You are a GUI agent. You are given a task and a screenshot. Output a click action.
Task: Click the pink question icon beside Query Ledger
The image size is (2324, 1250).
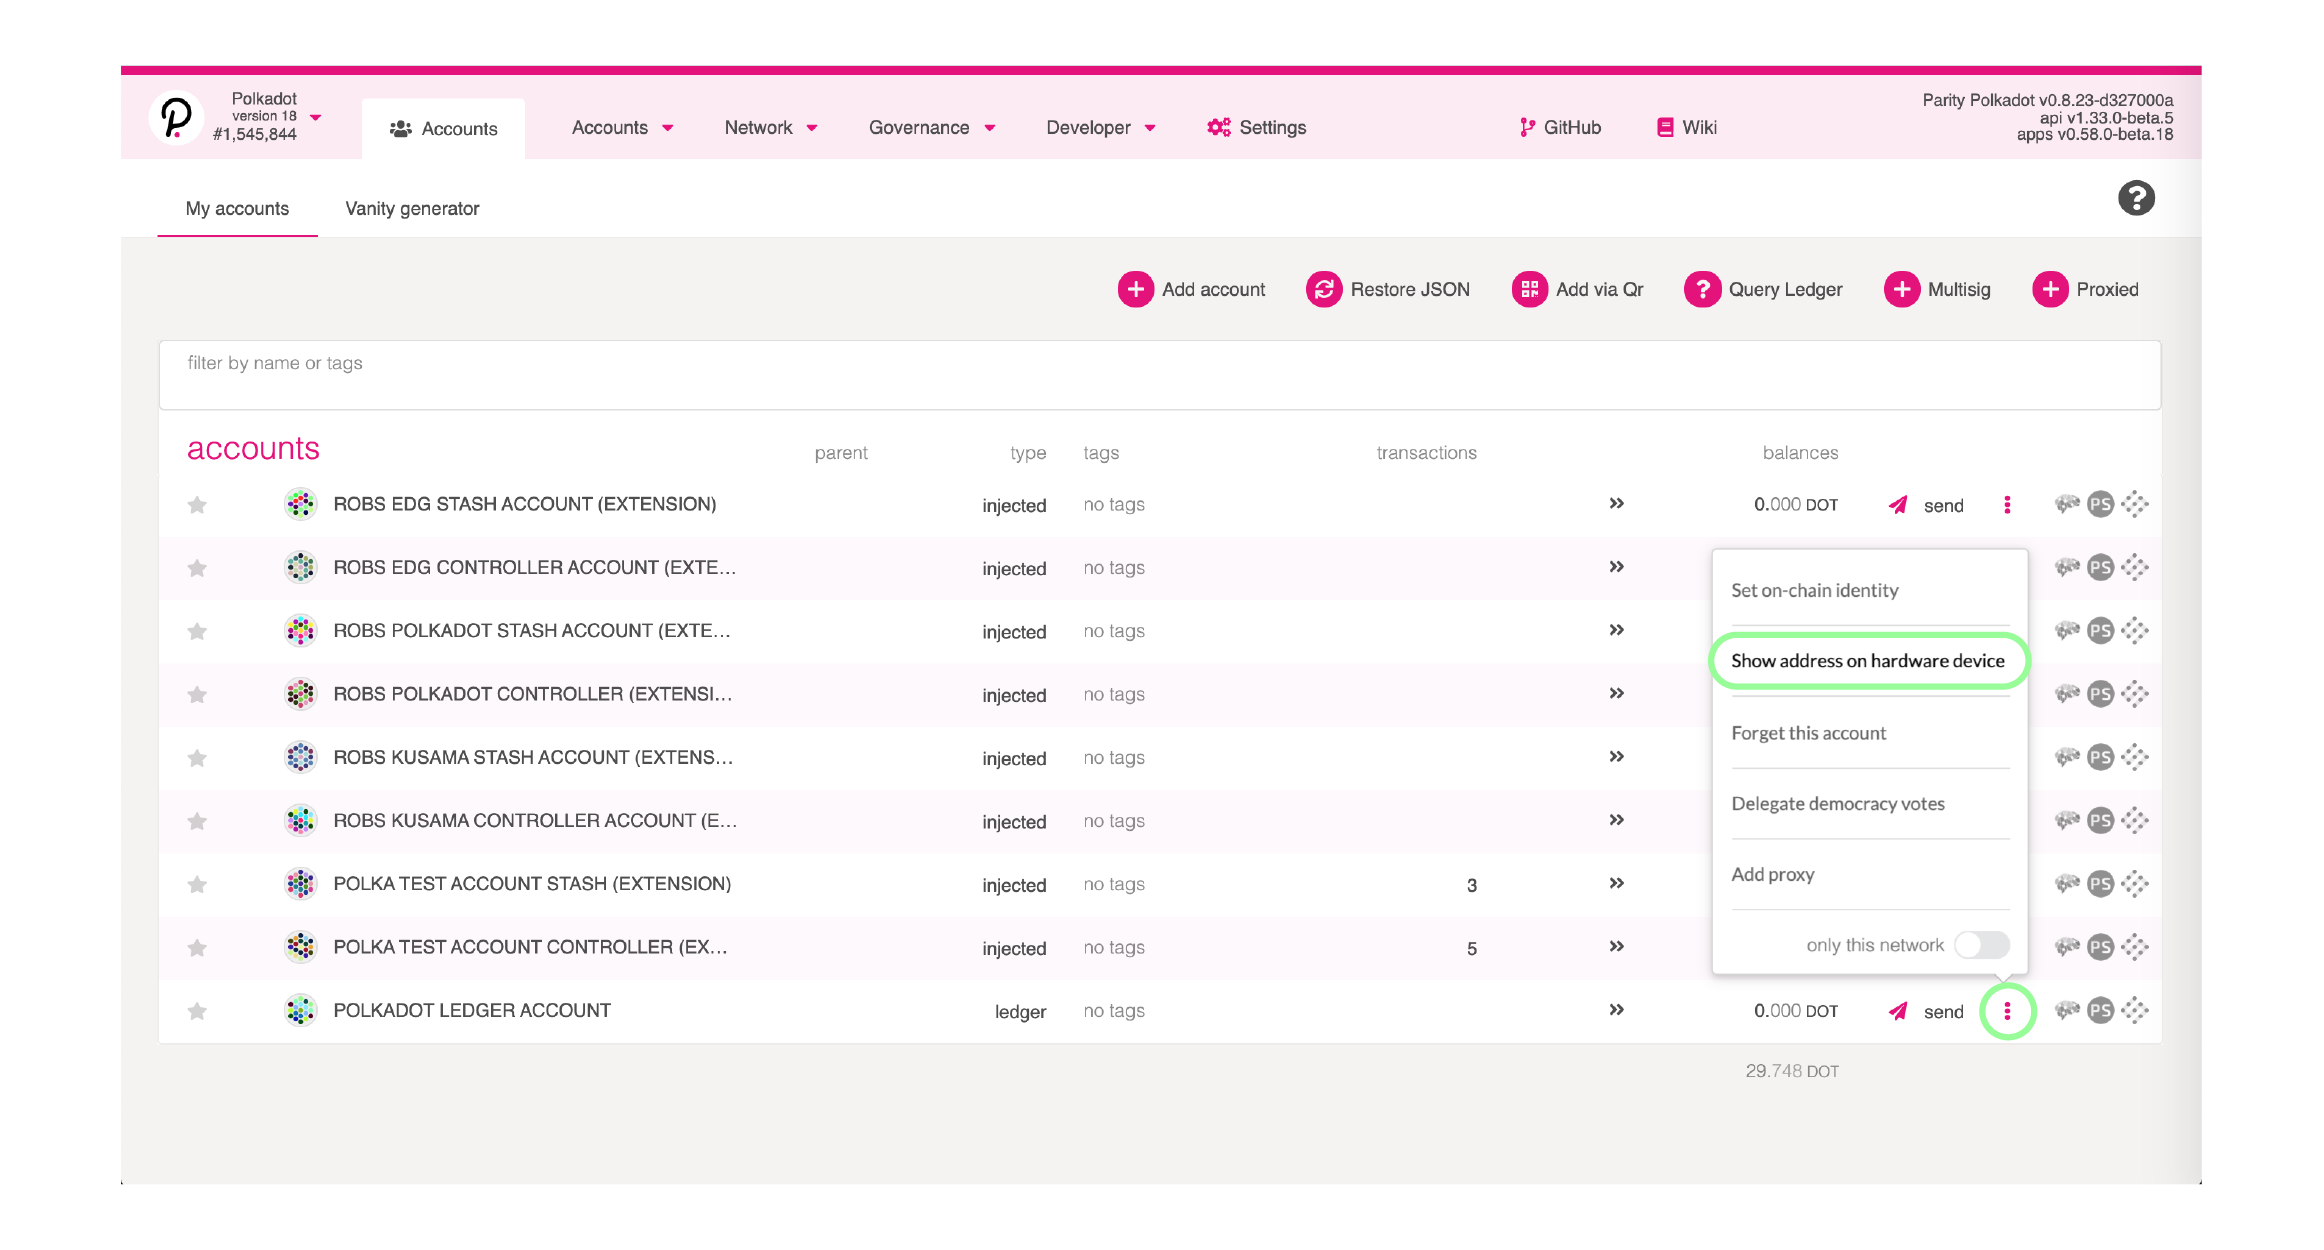(1702, 289)
